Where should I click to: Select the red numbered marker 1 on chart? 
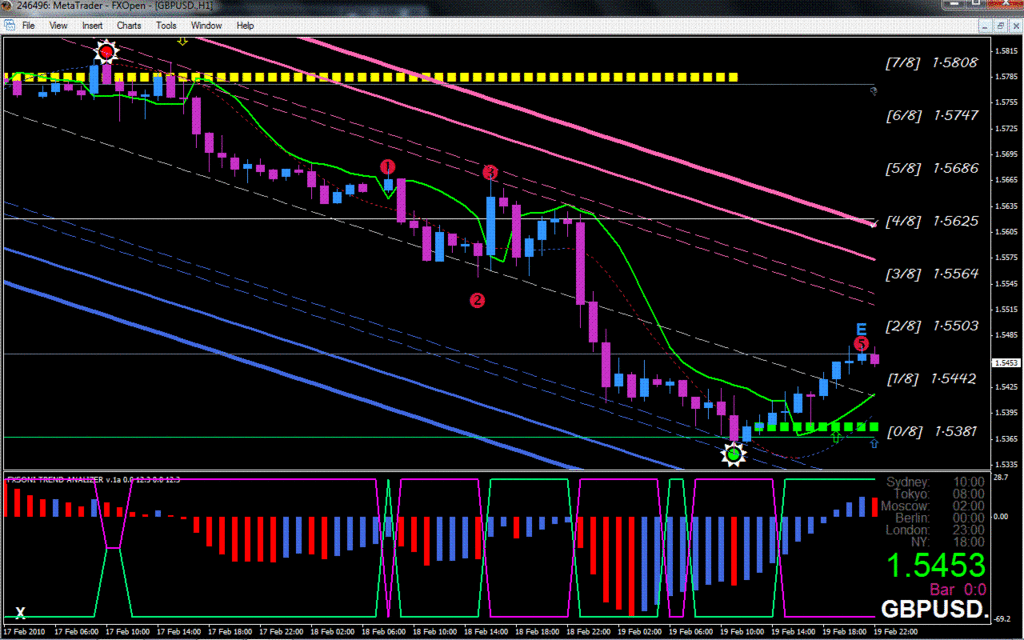click(389, 166)
